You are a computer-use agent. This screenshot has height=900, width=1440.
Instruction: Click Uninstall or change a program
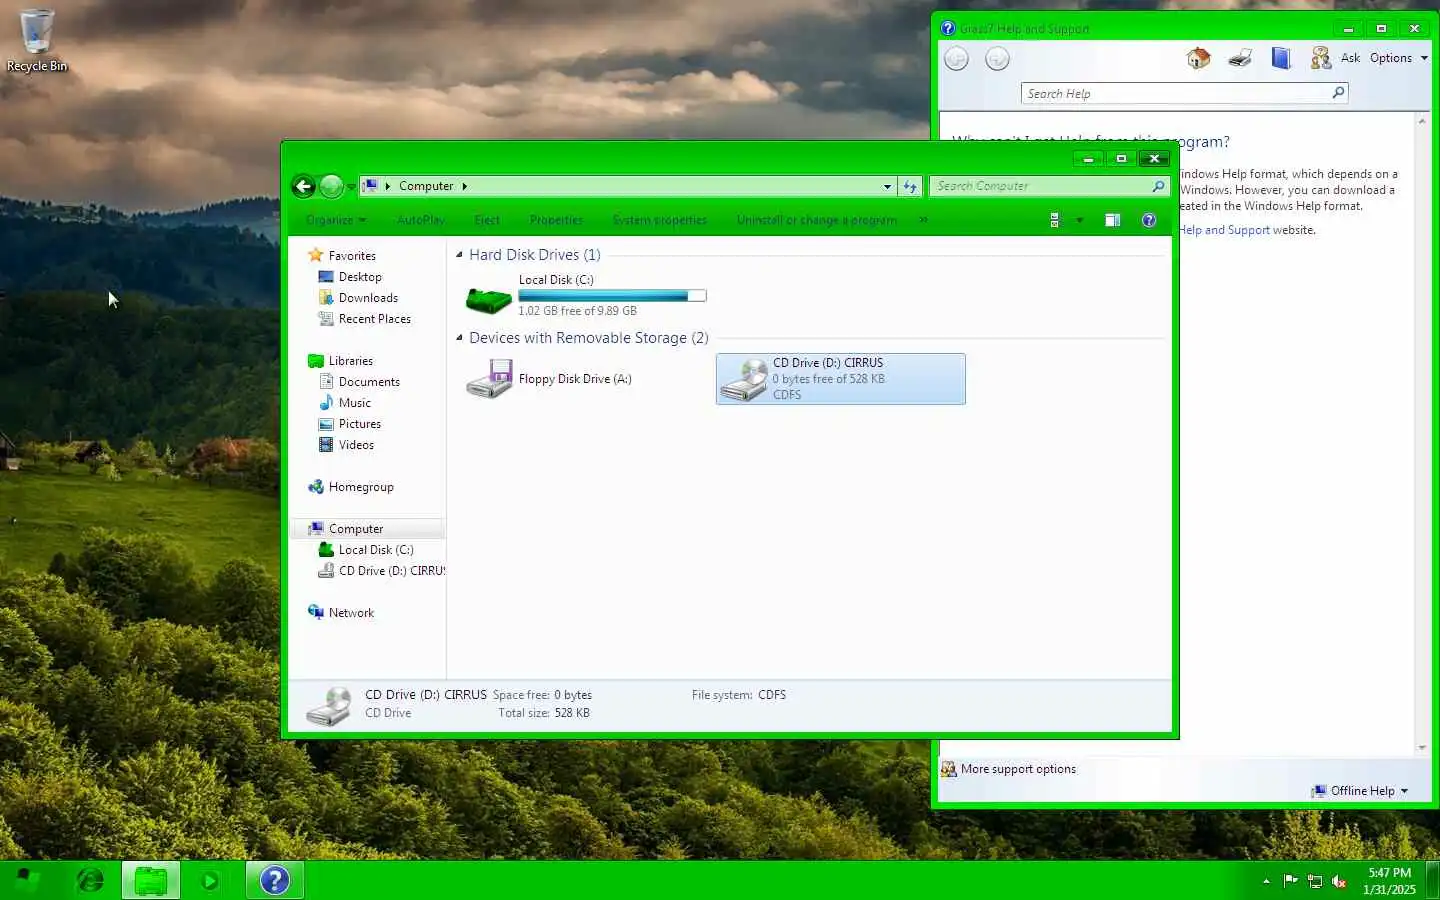(817, 220)
